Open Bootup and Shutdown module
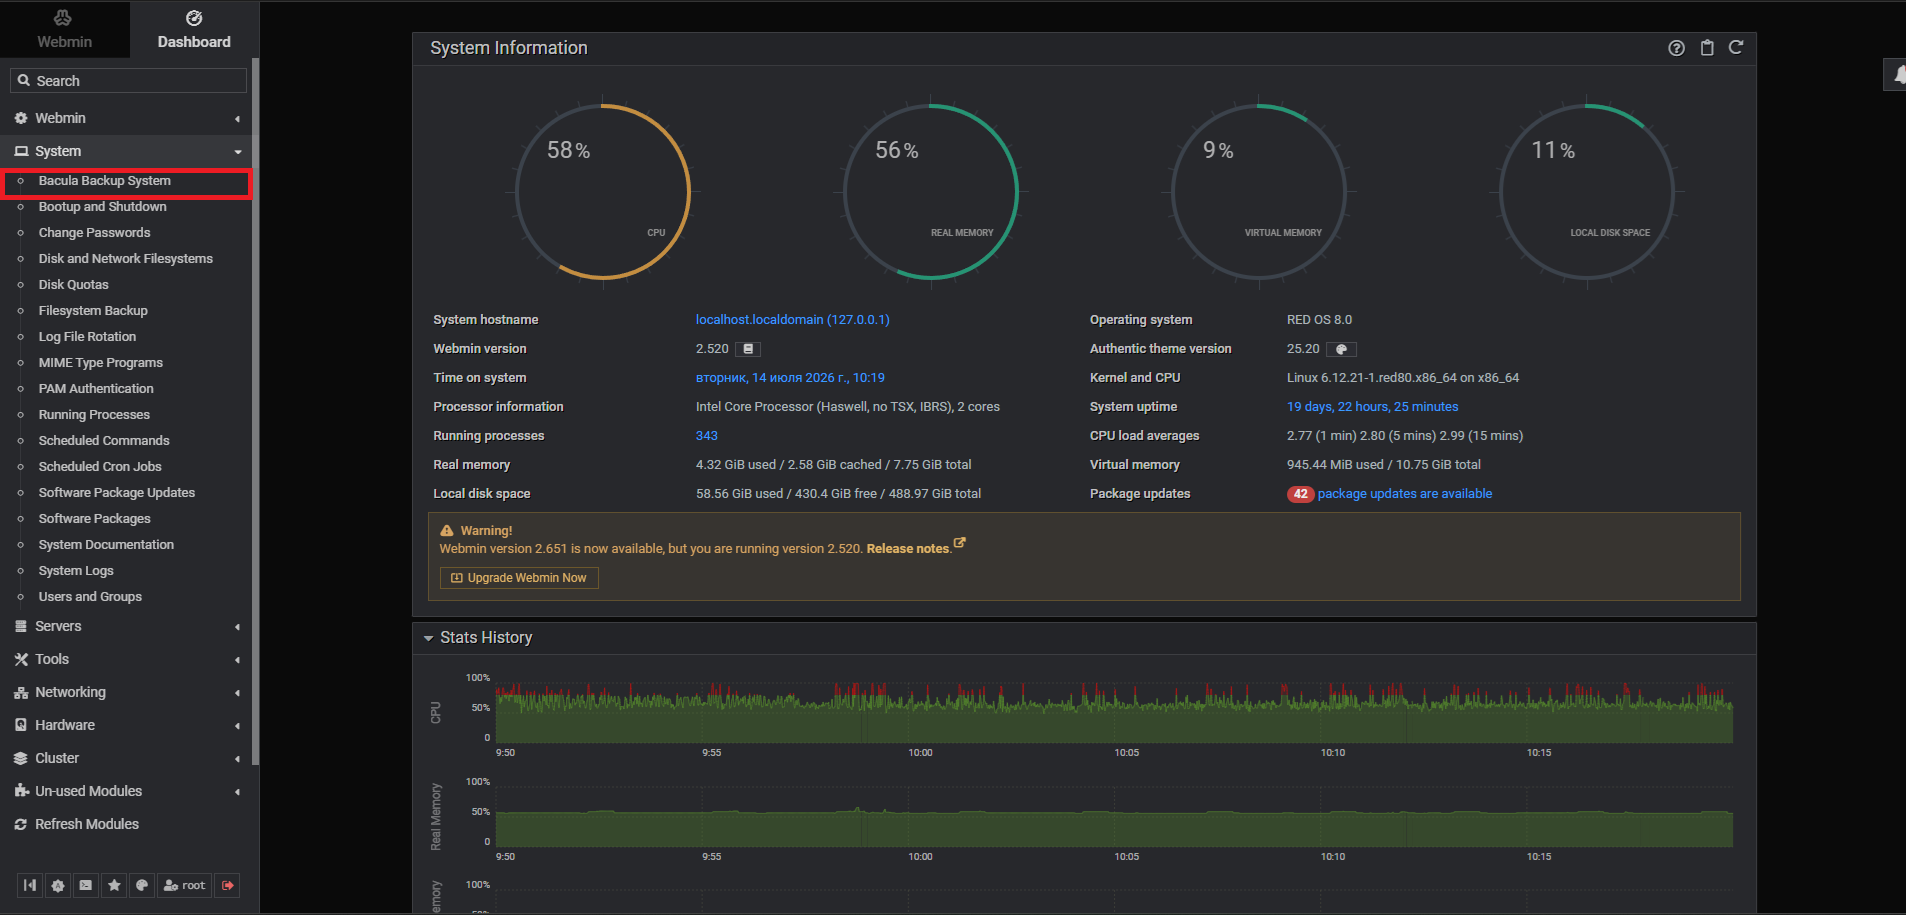This screenshot has width=1906, height=915. [102, 207]
